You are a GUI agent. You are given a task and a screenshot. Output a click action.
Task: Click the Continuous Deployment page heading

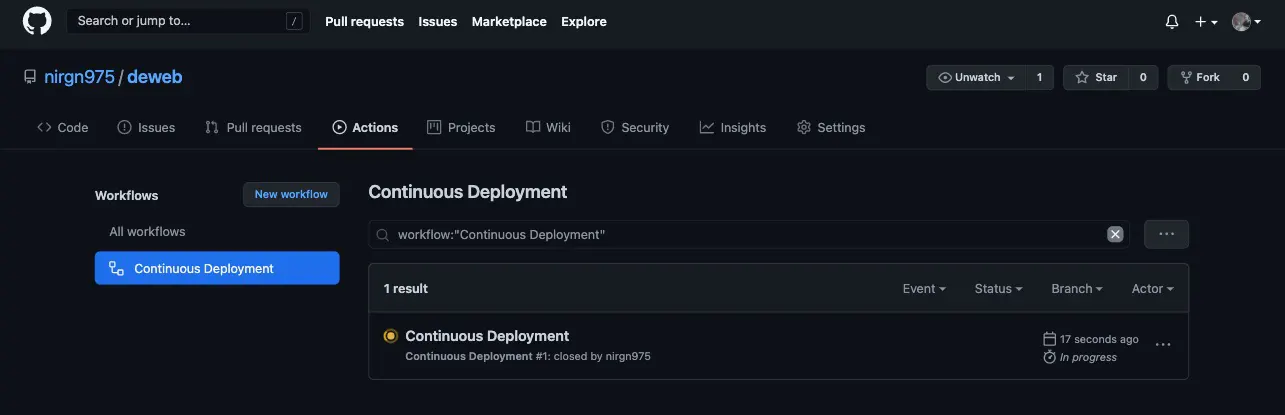coord(468,192)
